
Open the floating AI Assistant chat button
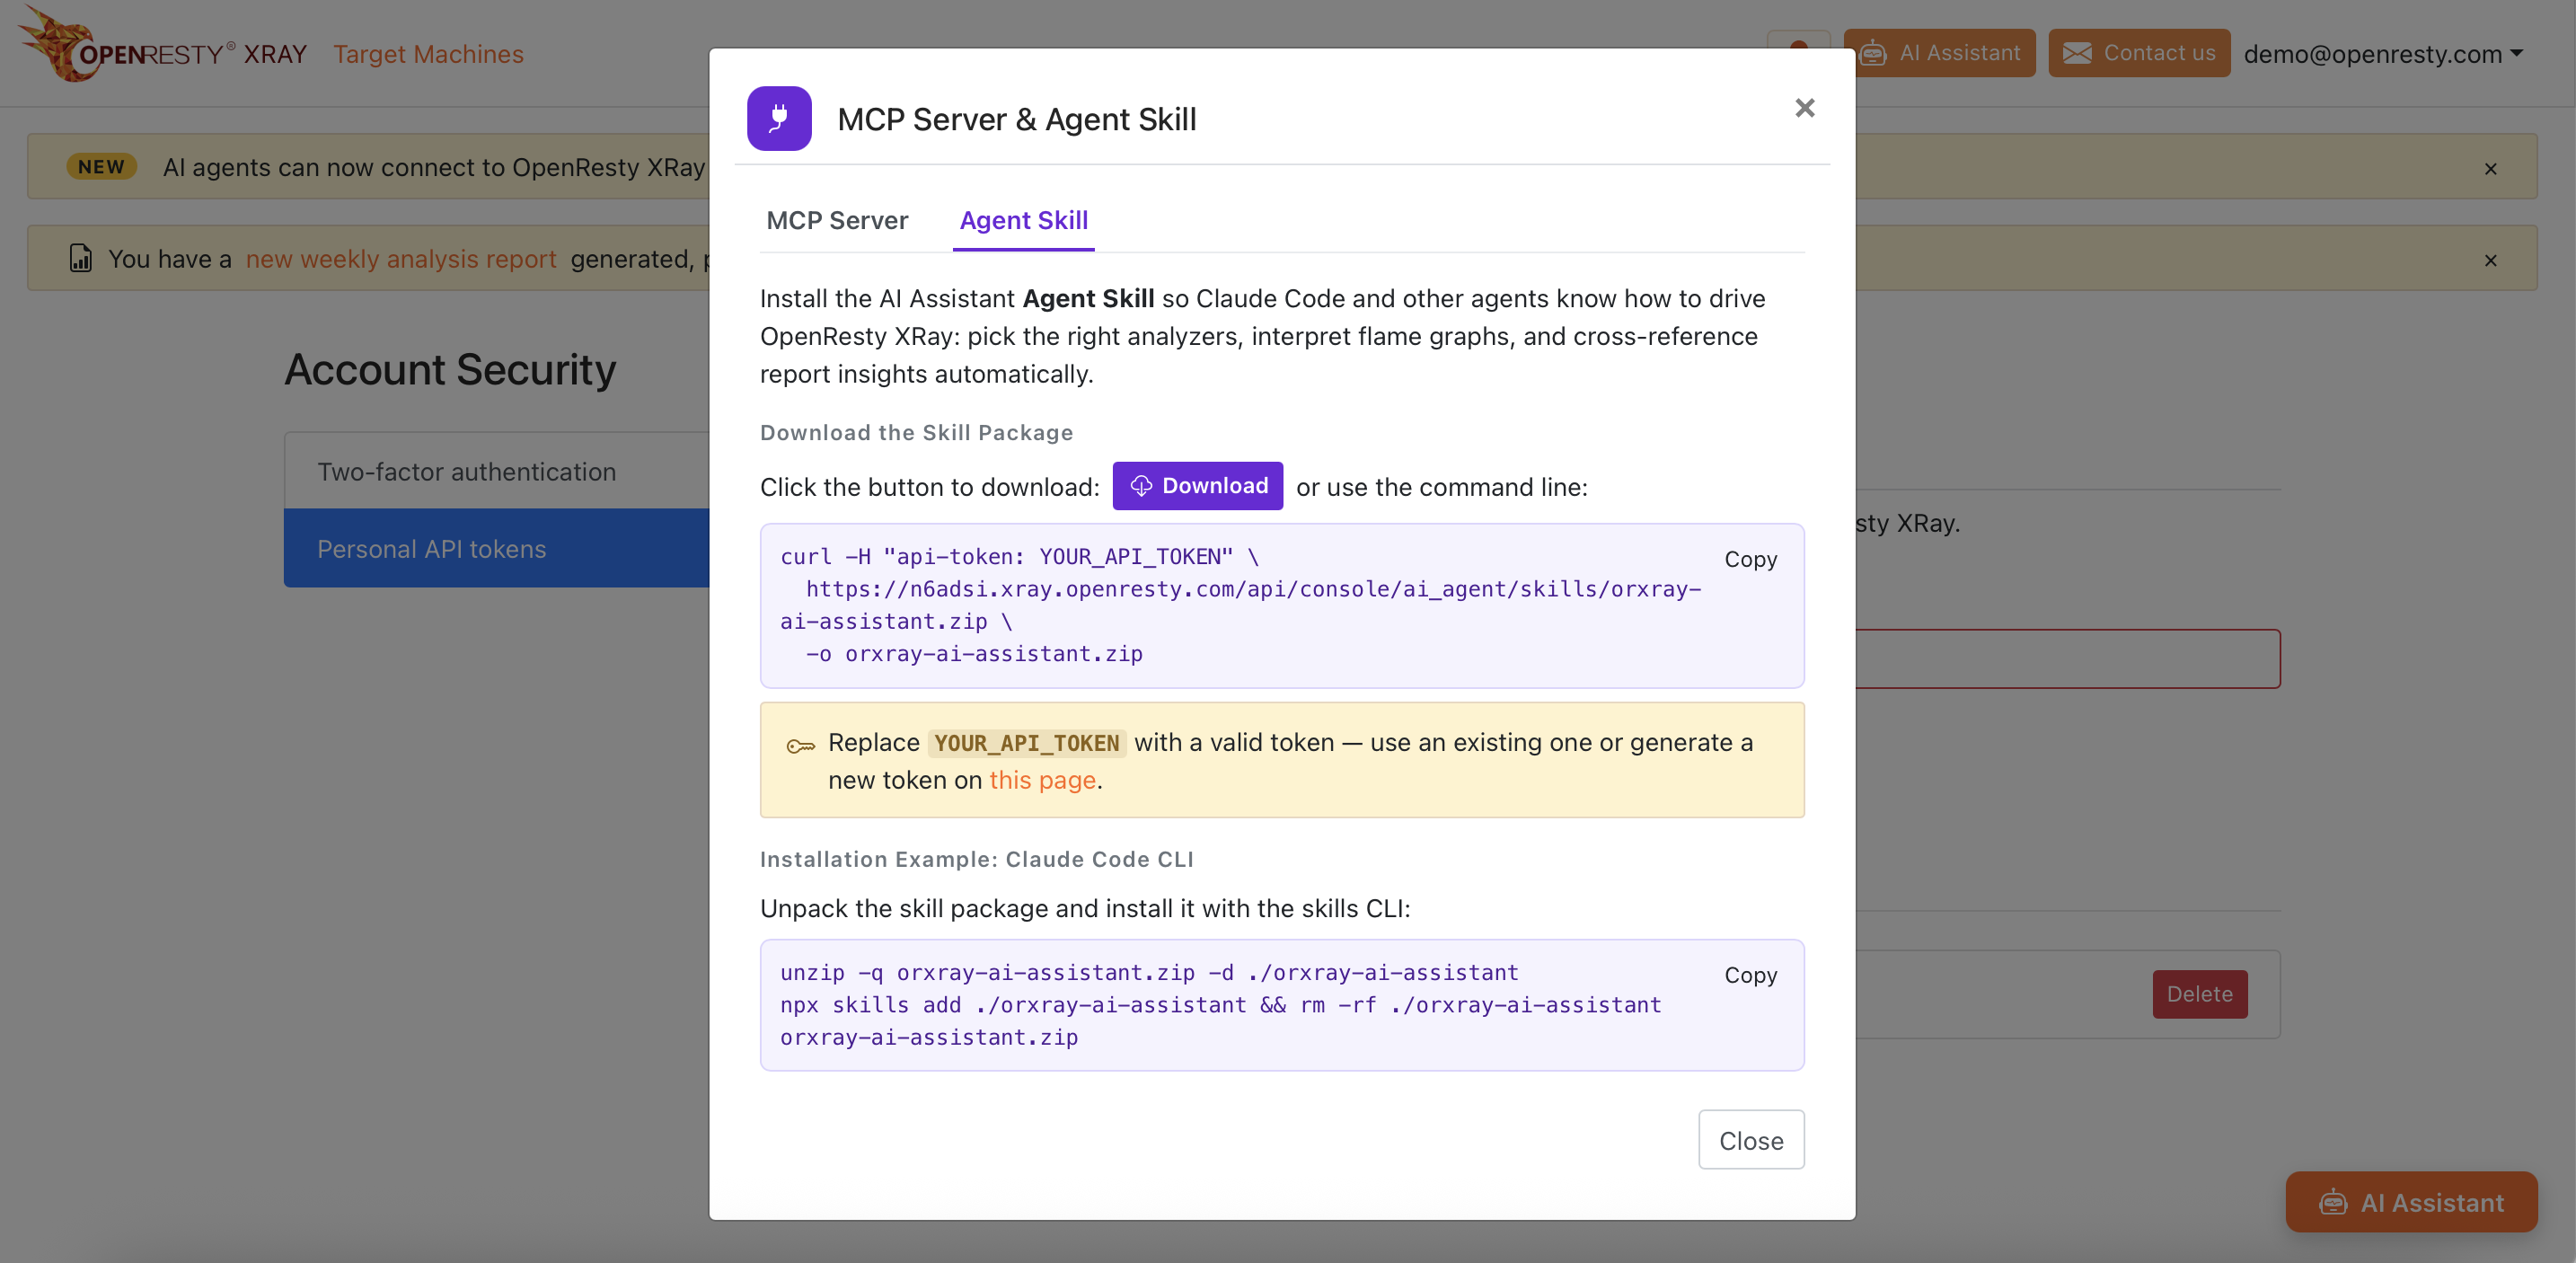click(x=2411, y=1202)
